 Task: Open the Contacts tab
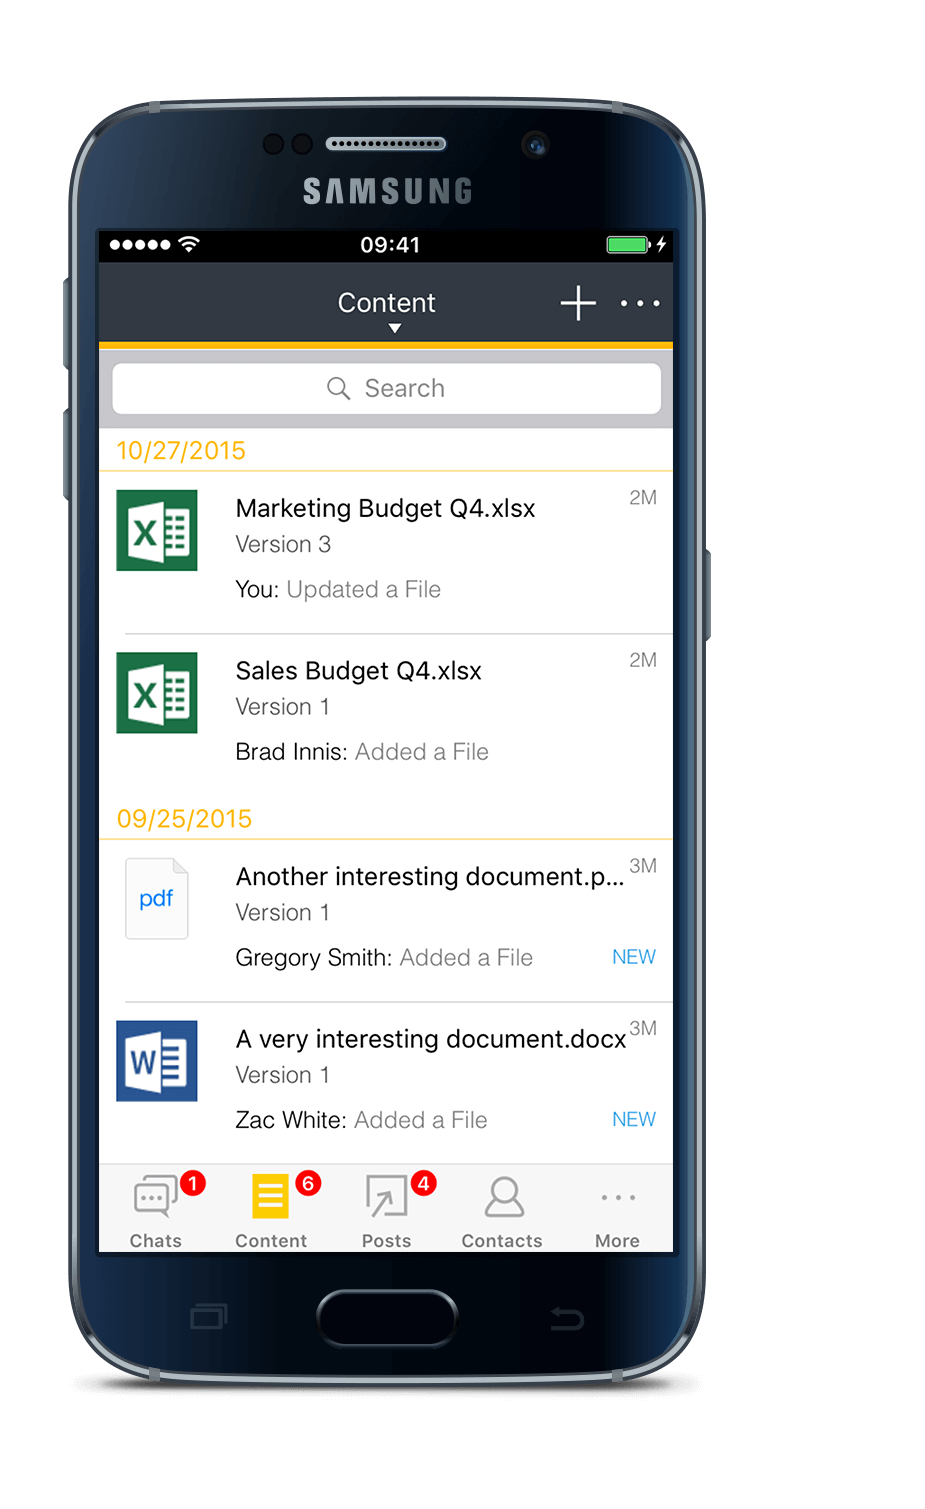tap(502, 1210)
